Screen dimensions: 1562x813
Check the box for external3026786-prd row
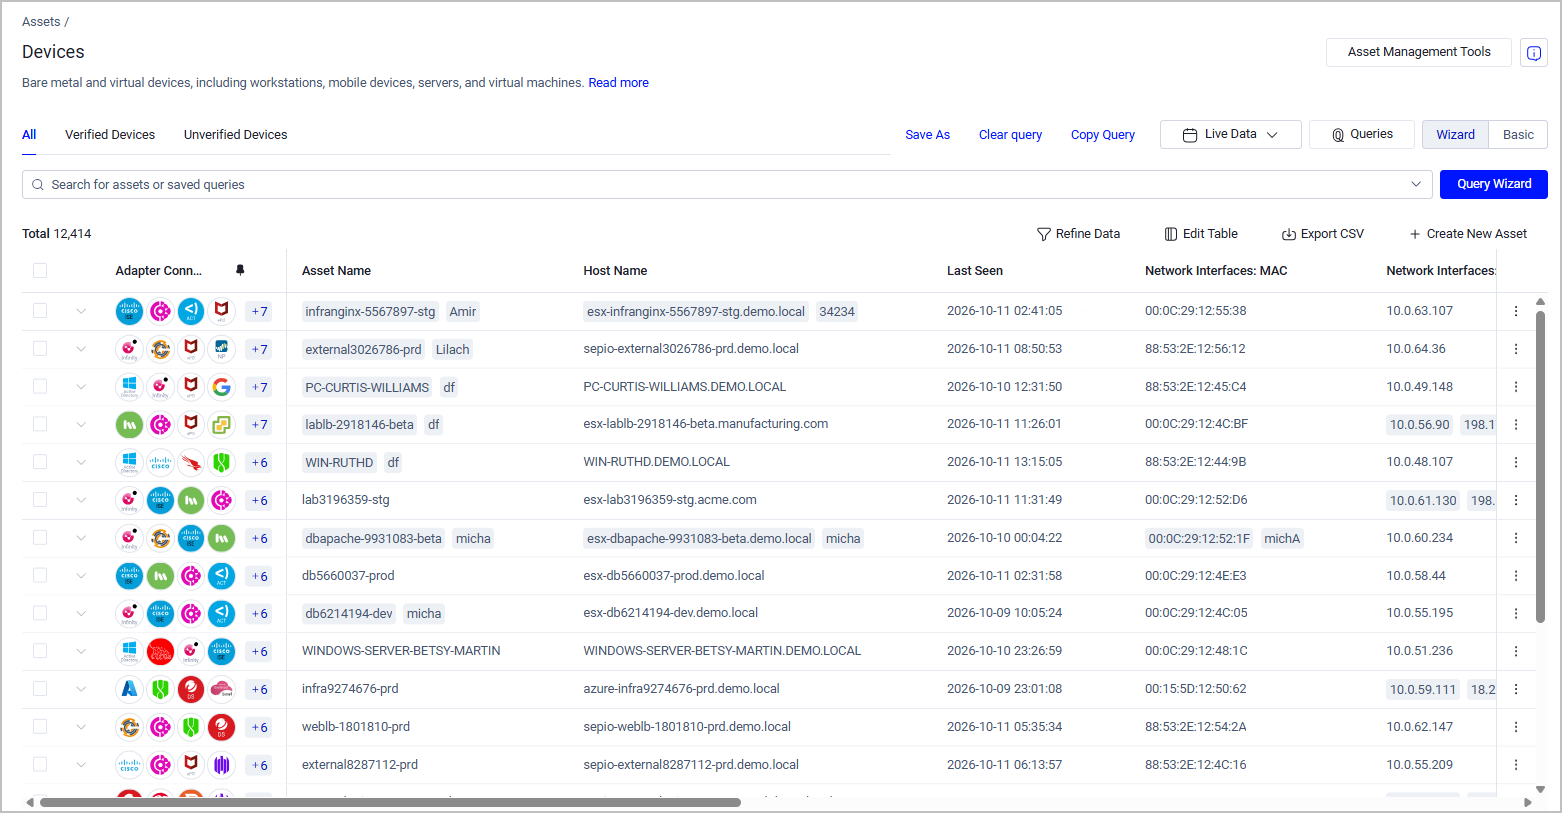pos(40,349)
